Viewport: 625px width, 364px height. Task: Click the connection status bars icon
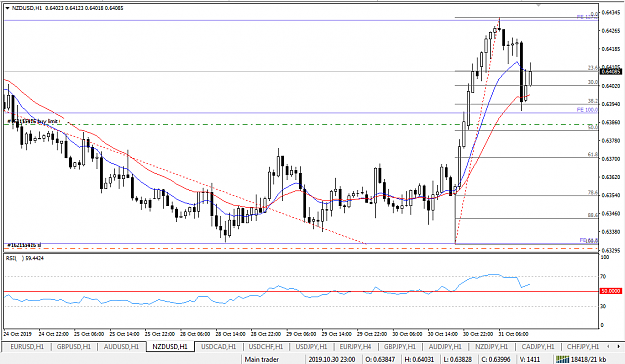[x=562, y=359]
